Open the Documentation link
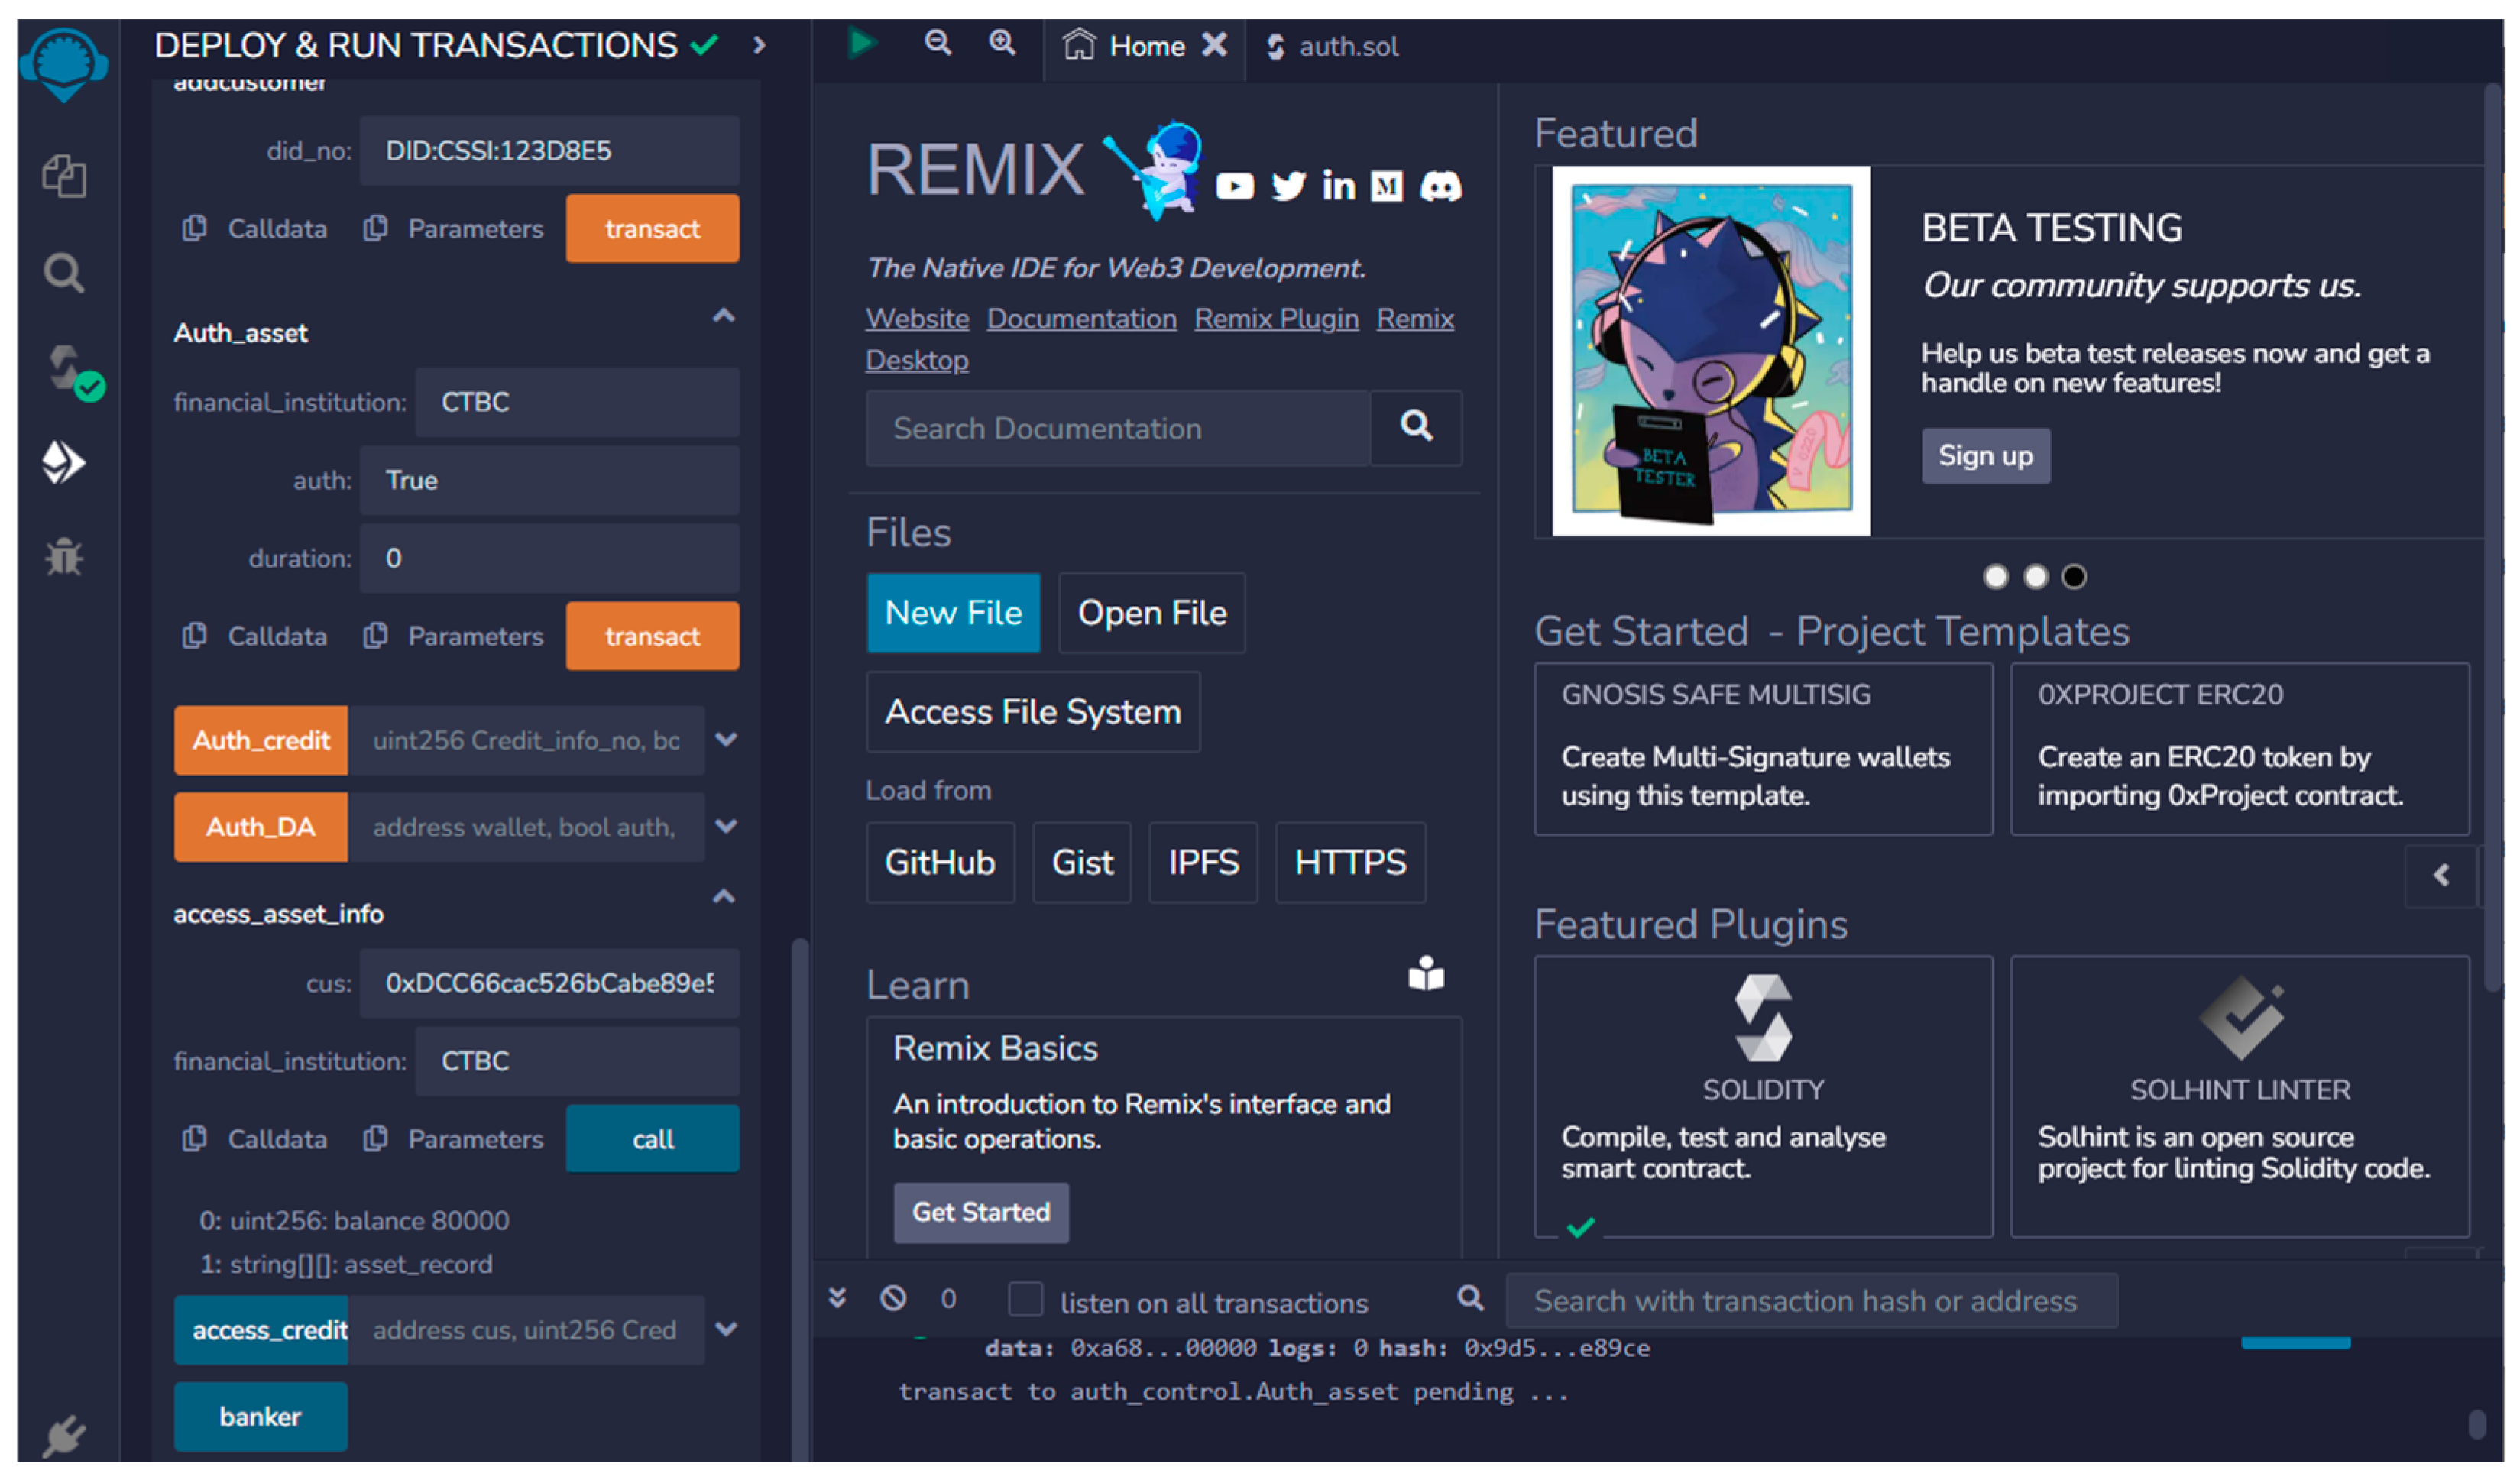The image size is (2520, 1480). pyautogui.click(x=1082, y=319)
